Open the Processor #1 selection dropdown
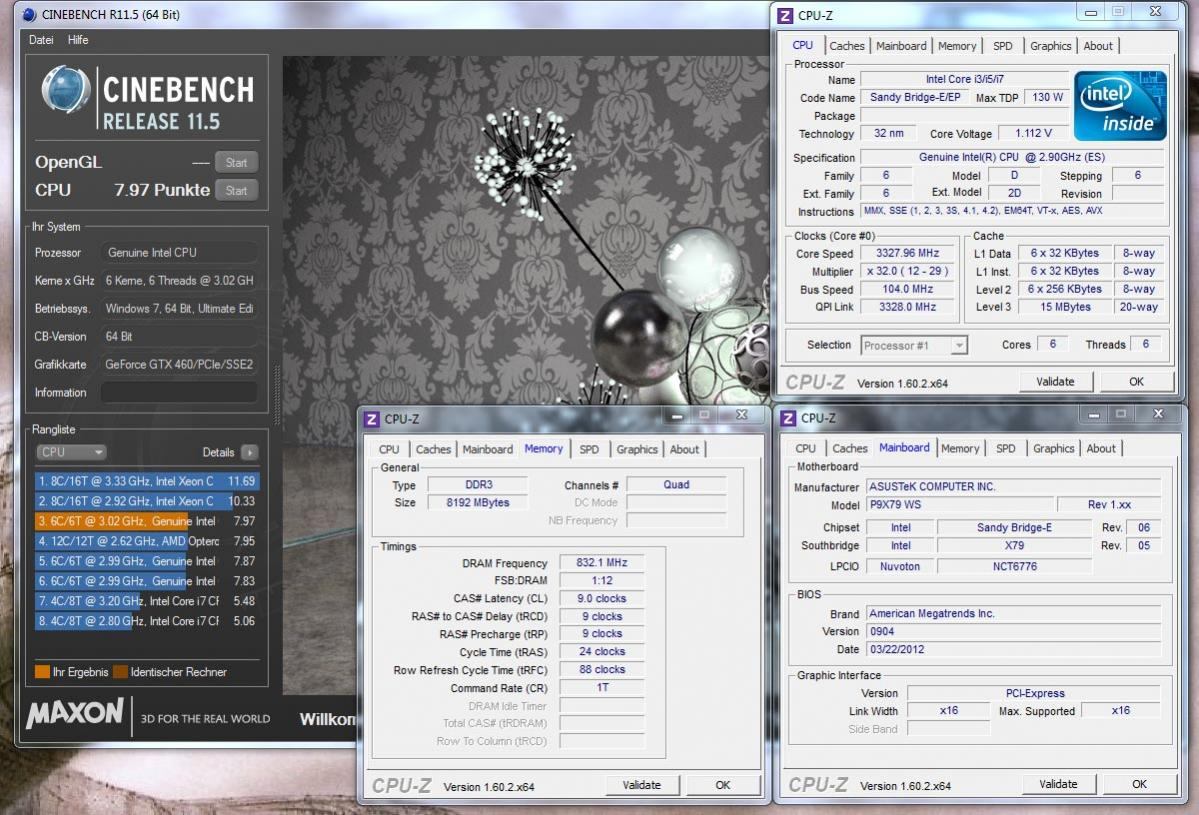The height and width of the screenshot is (815, 1199). coord(914,346)
